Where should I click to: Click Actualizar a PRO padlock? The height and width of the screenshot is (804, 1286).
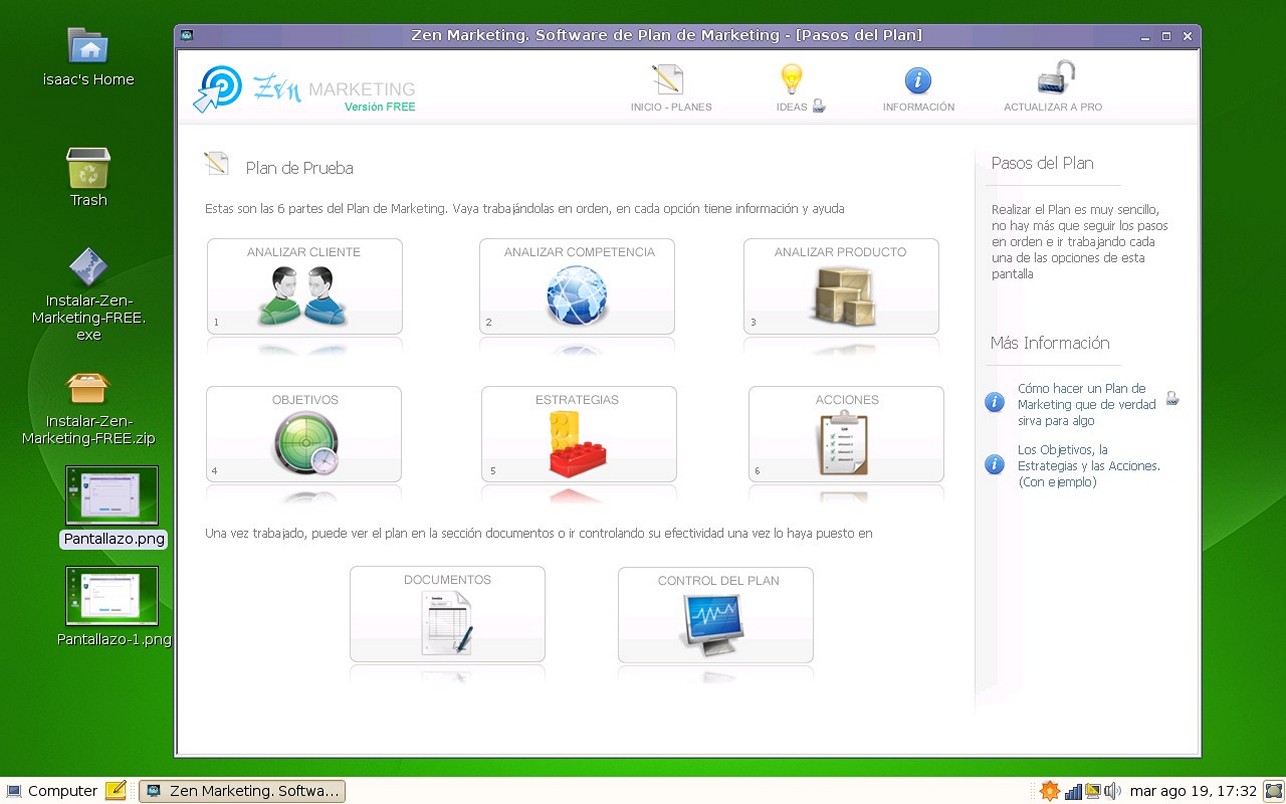coord(1053,87)
